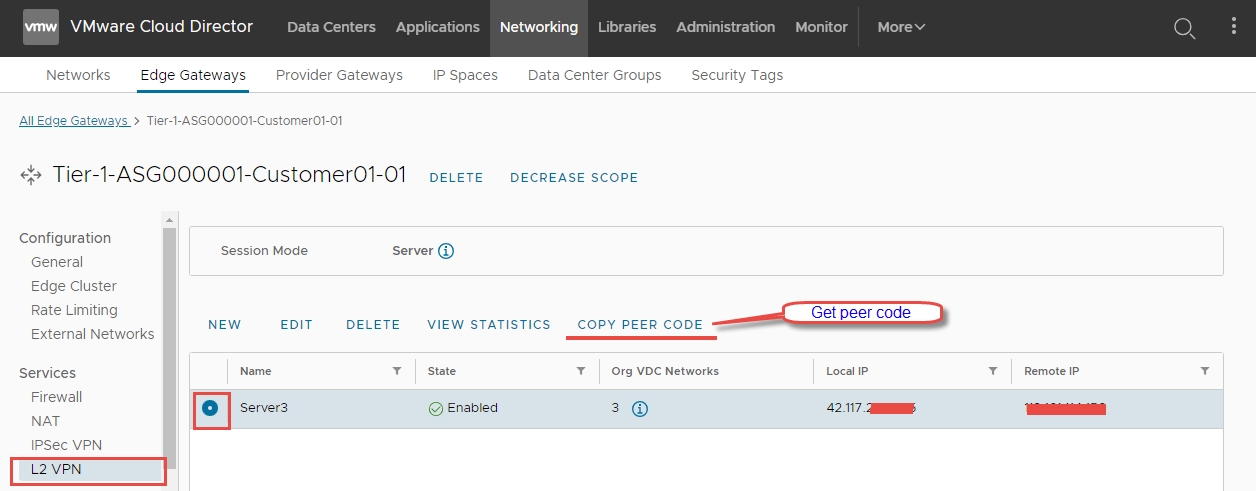Open the Firewall service settings

[57, 397]
